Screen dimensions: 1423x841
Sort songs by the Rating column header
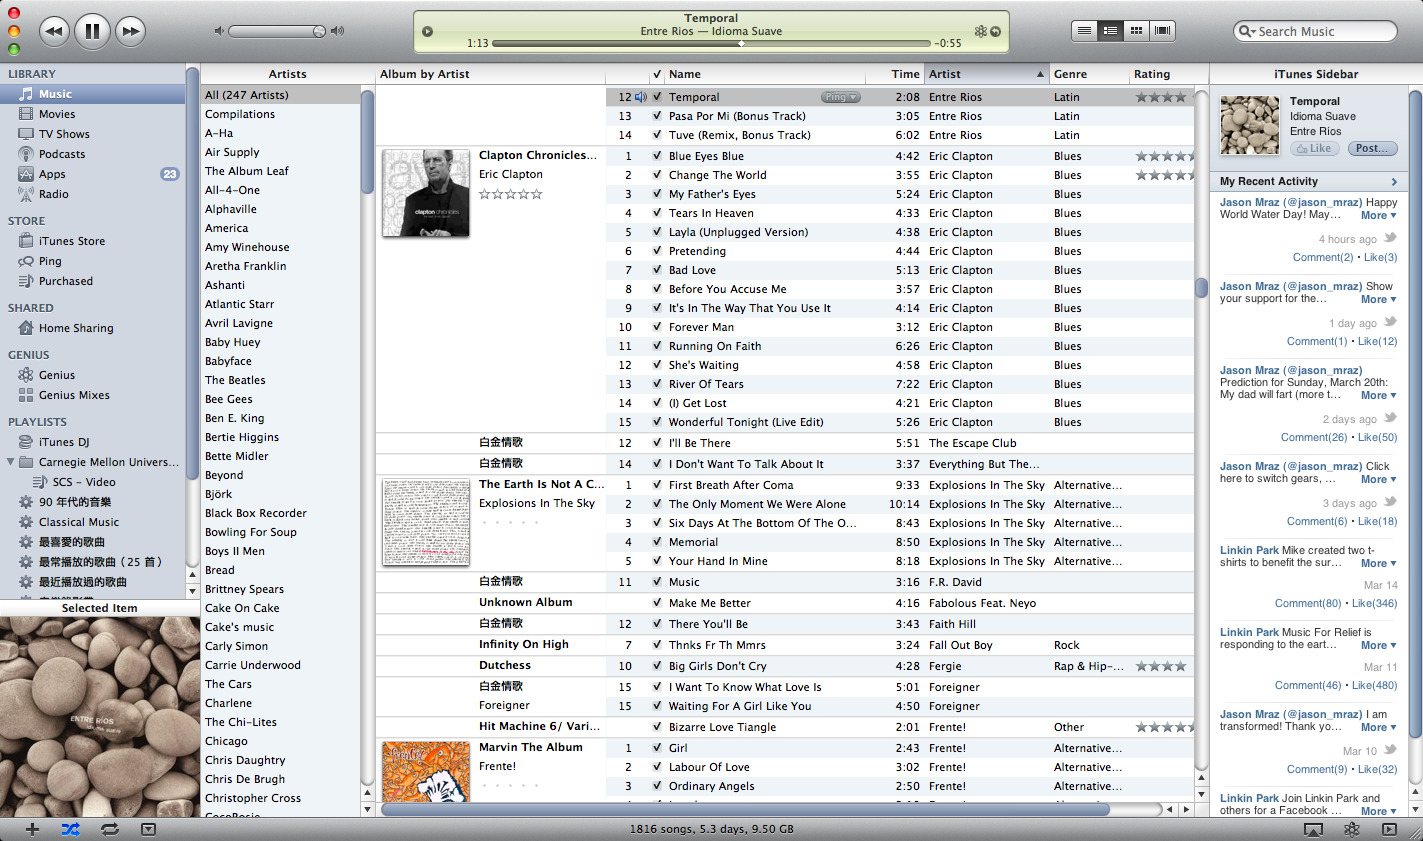pyautogui.click(x=1162, y=74)
